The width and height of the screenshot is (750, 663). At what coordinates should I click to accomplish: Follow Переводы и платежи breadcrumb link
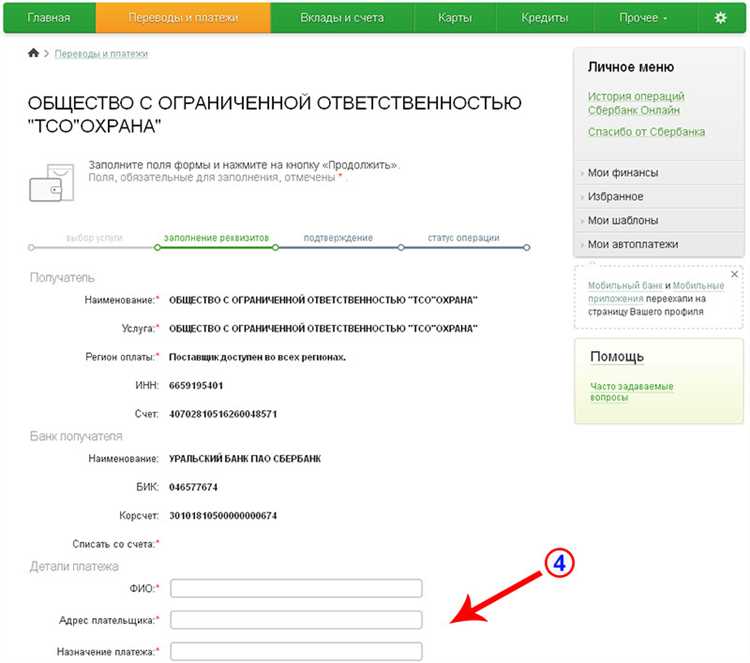[x=101, y=54]
